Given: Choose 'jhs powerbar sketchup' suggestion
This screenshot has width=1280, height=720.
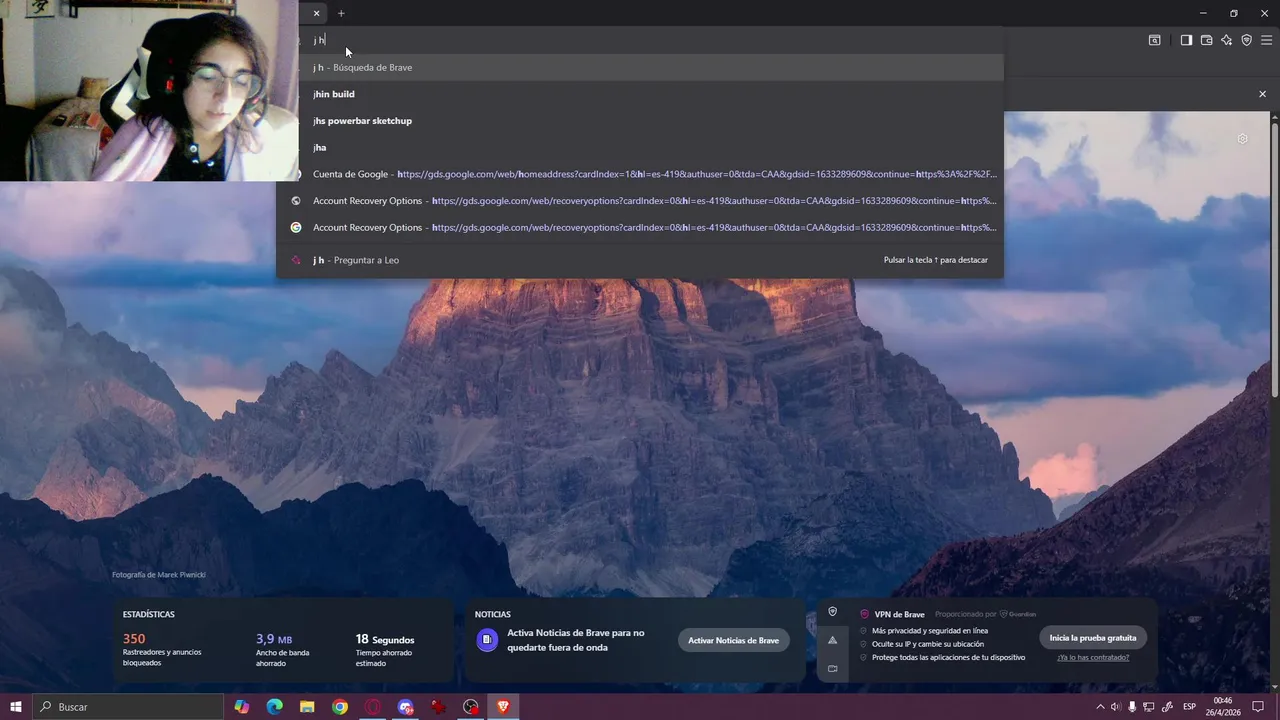Looking at the screenshot, I should point(640,121).
